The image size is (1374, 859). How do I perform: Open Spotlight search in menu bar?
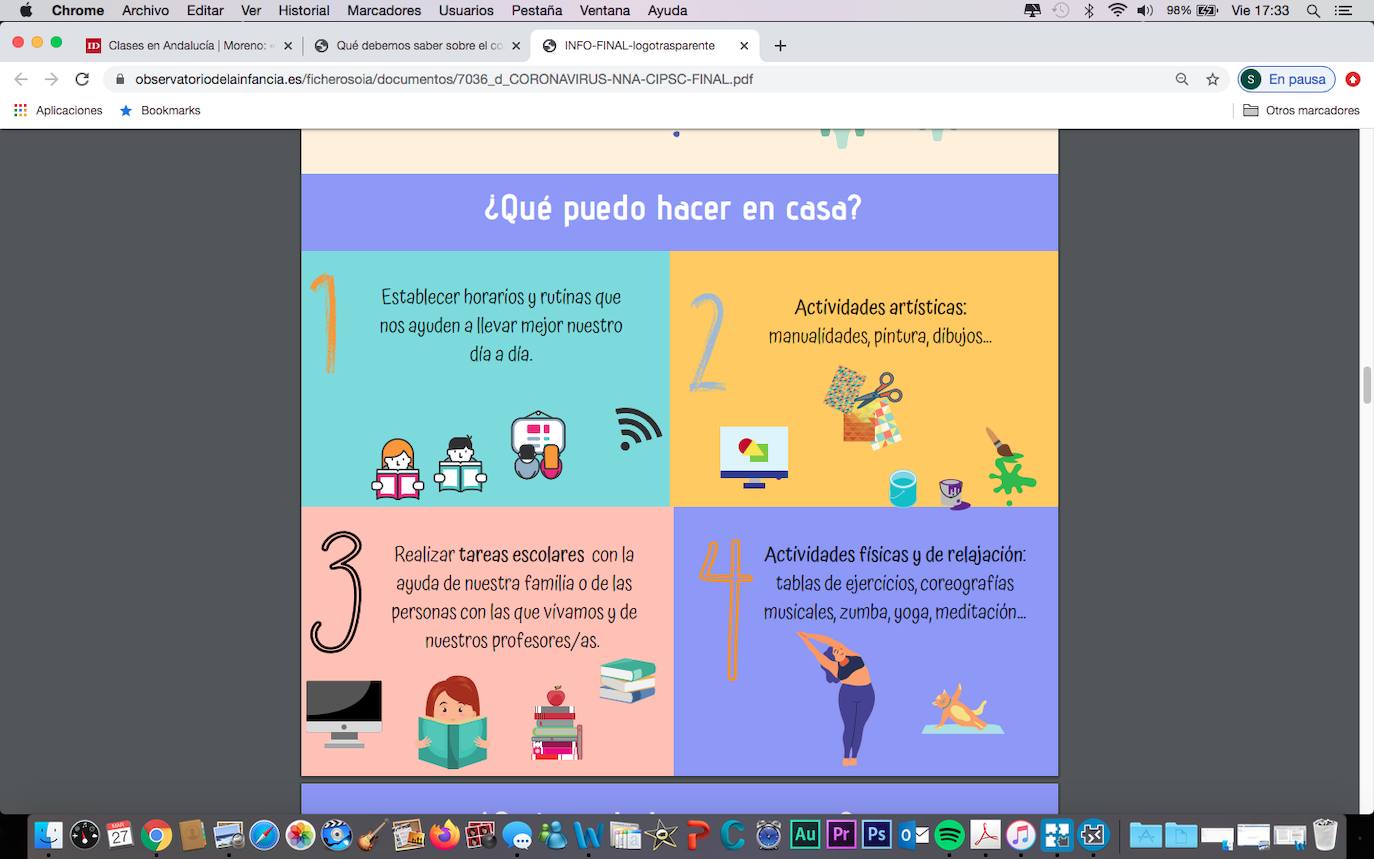pos(1312,10)
